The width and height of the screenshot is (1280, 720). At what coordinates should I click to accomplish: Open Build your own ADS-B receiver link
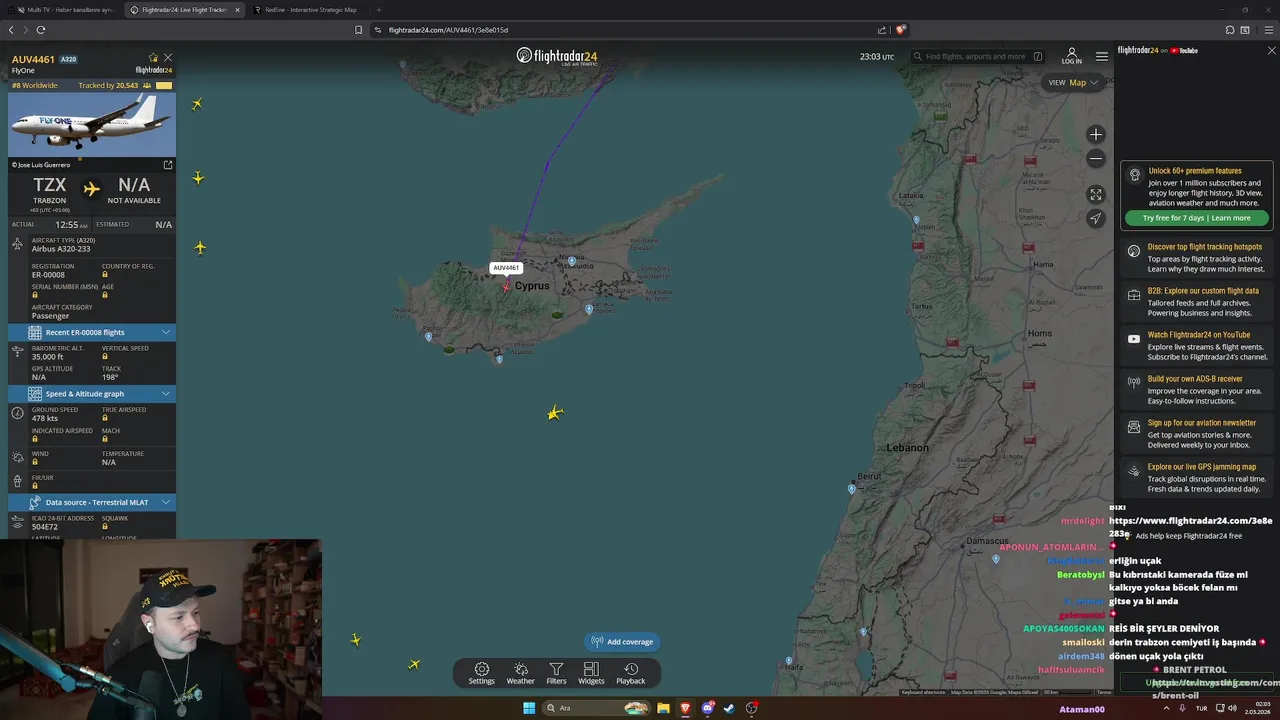pyautogui.click(x=1195, y=379)
